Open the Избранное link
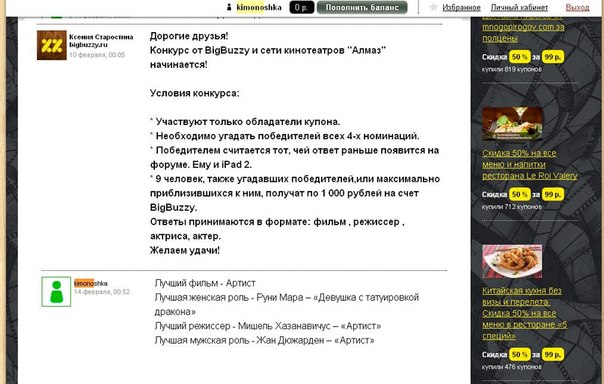This screenshot has height=384, width=604. [461, 7]
